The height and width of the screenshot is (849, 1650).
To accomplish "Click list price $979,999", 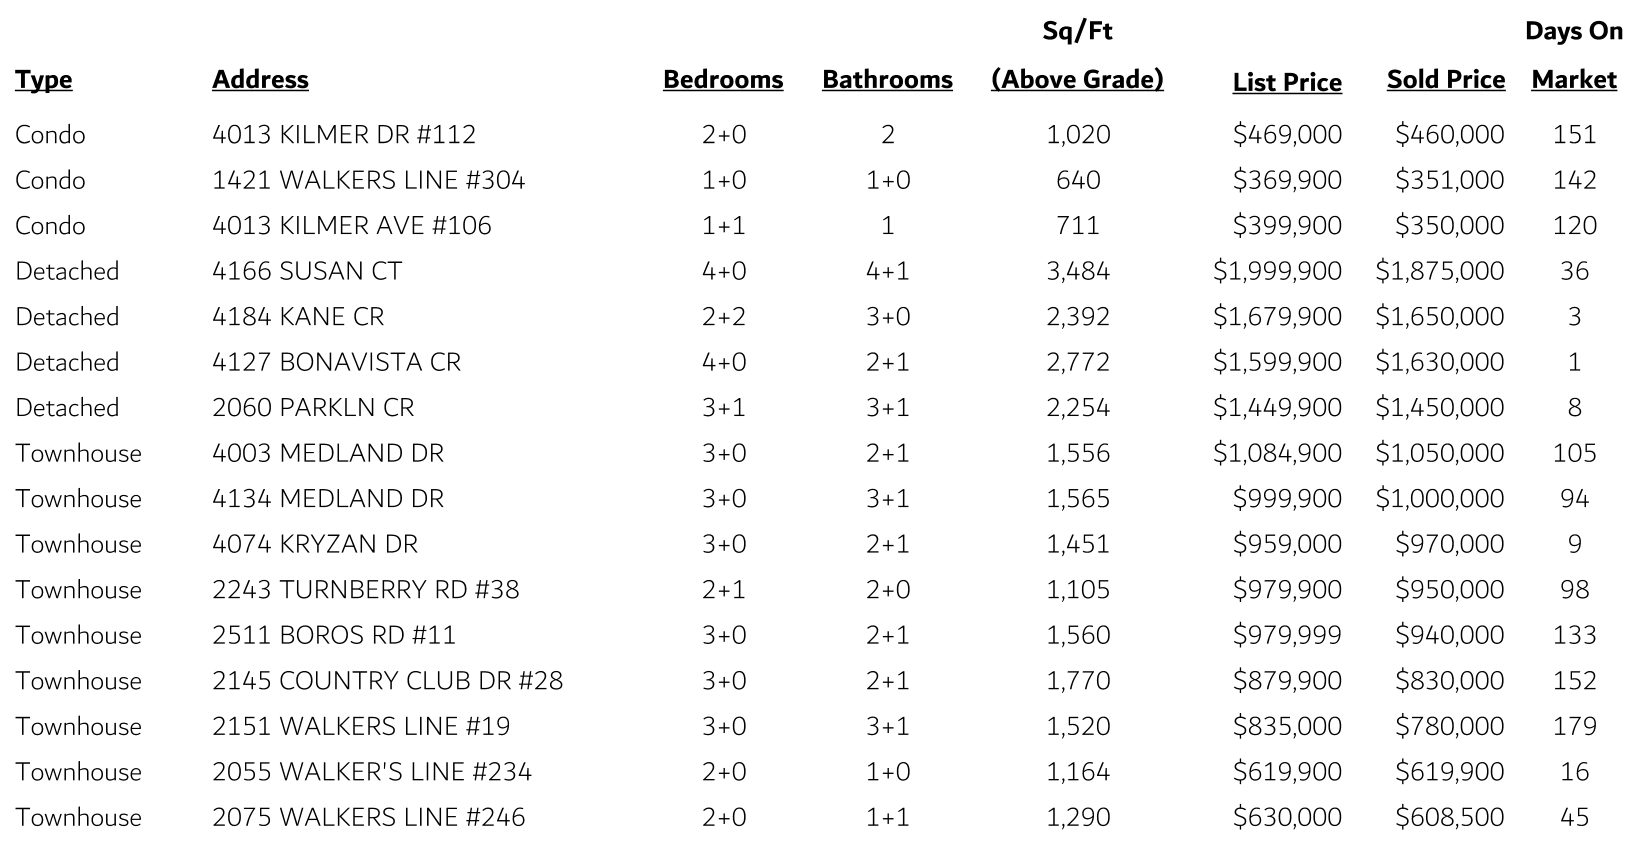I will point(1287,635).
